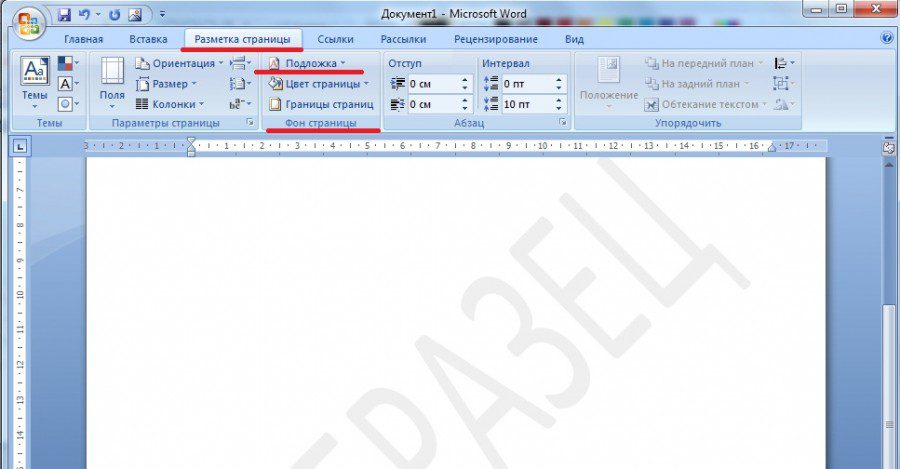Open the Поля margins menu

tap(112, 83)
